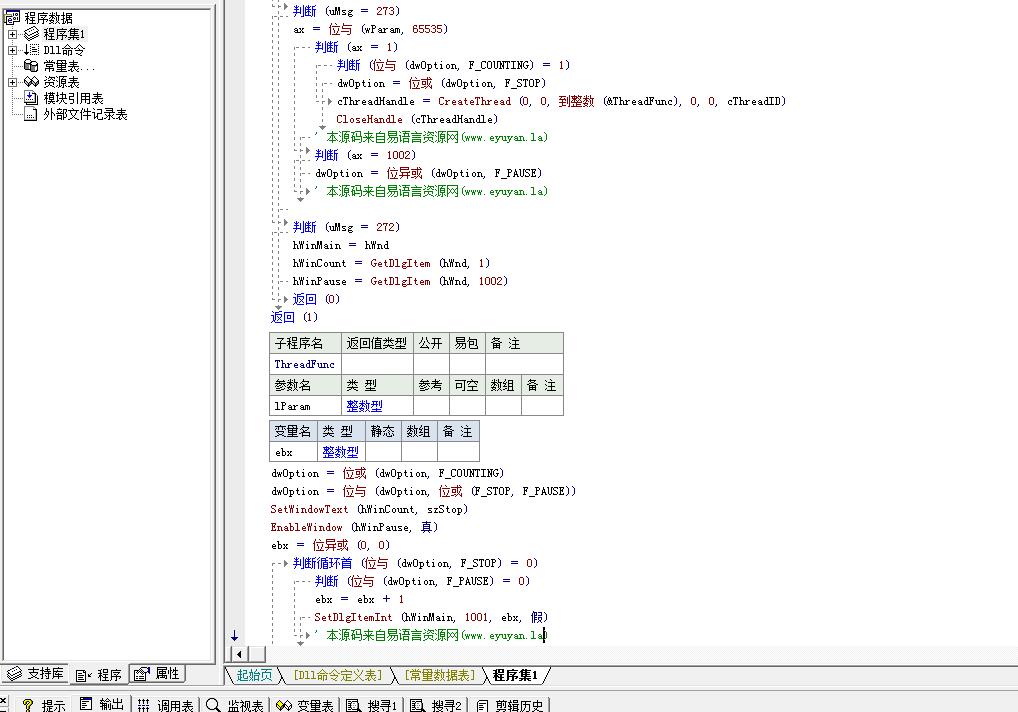The image size is (1018, 712).
Task: Click the 资源表 icon in the tree
Action: tap(31, 82)
